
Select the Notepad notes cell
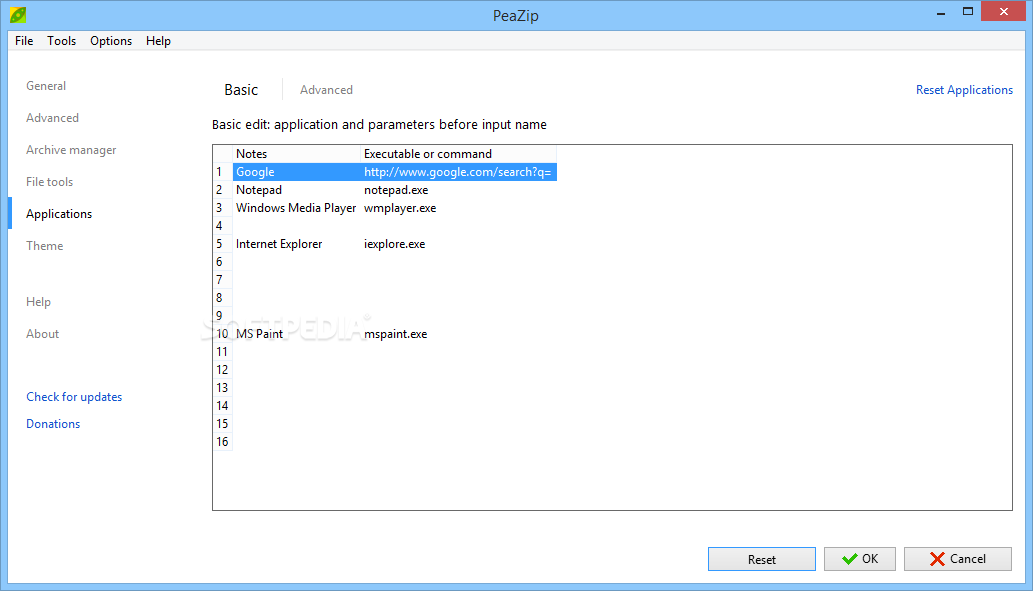pyautogui.click(x=296, y=190)
